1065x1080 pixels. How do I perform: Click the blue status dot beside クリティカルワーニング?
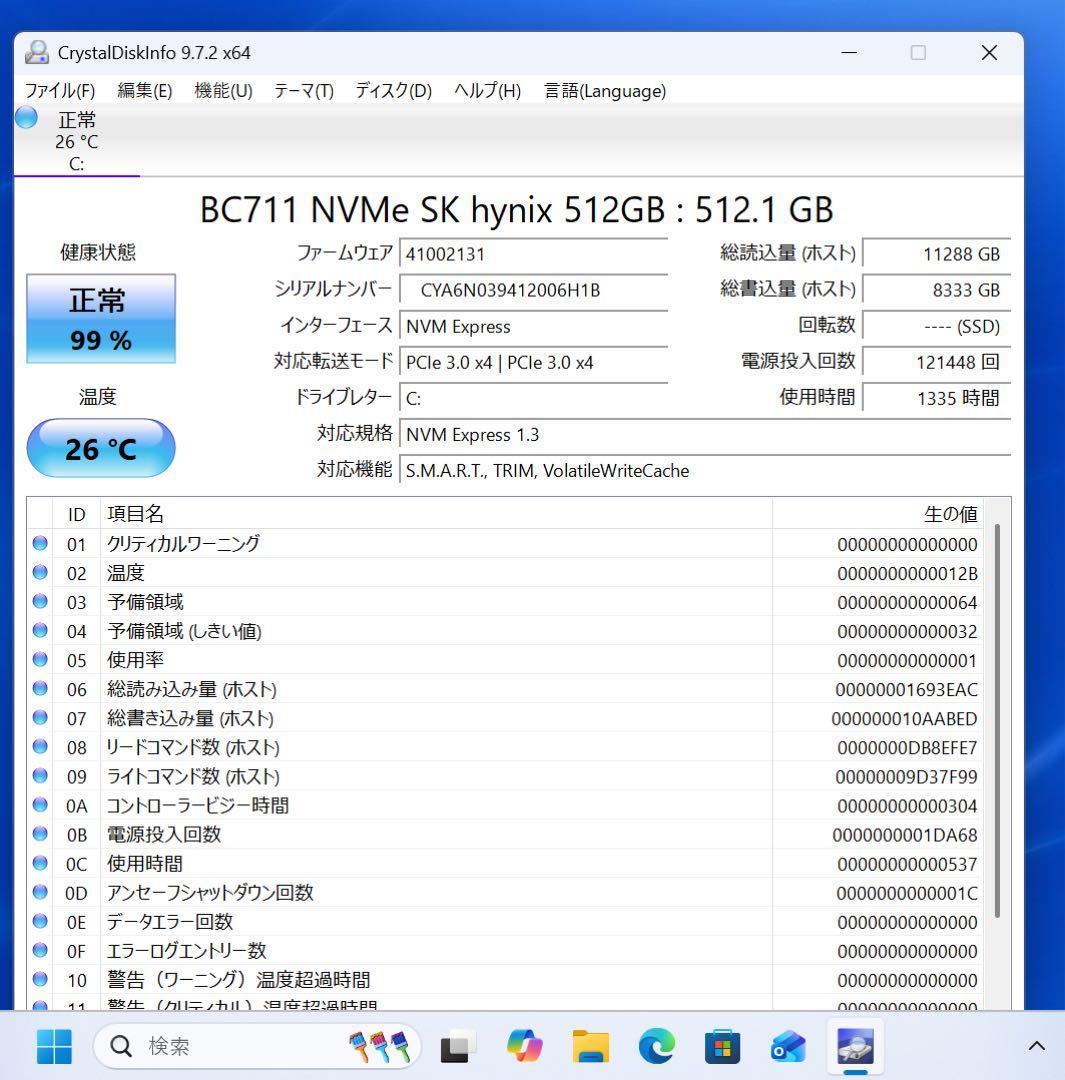[39, 544]
